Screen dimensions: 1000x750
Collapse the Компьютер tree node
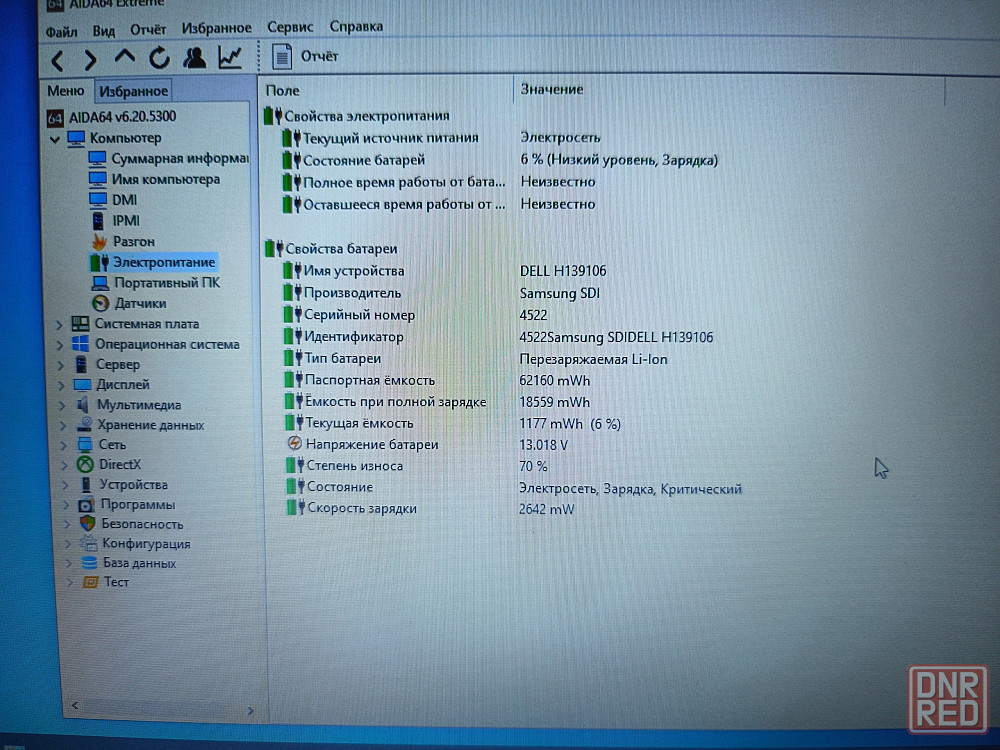[55, 138]
